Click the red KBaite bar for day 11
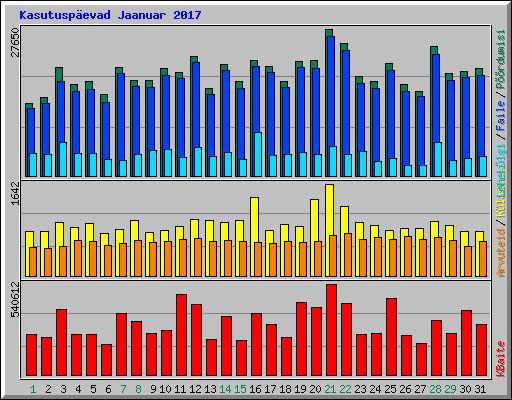 (181, 335)
